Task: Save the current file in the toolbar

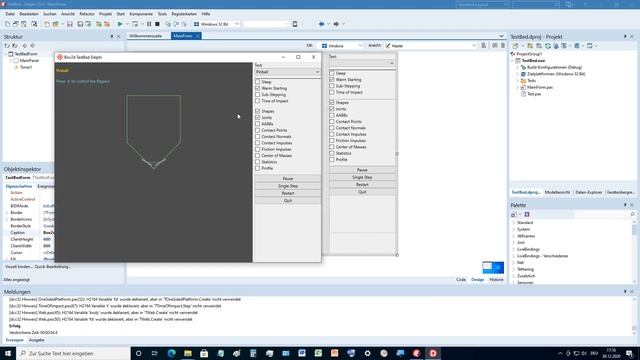Action: [70, 24]
